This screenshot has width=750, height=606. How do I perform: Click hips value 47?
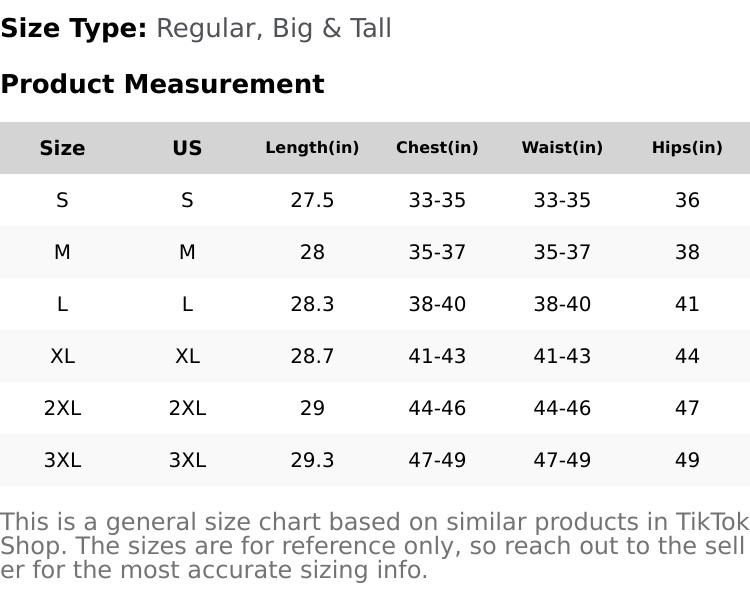(687, 408)
